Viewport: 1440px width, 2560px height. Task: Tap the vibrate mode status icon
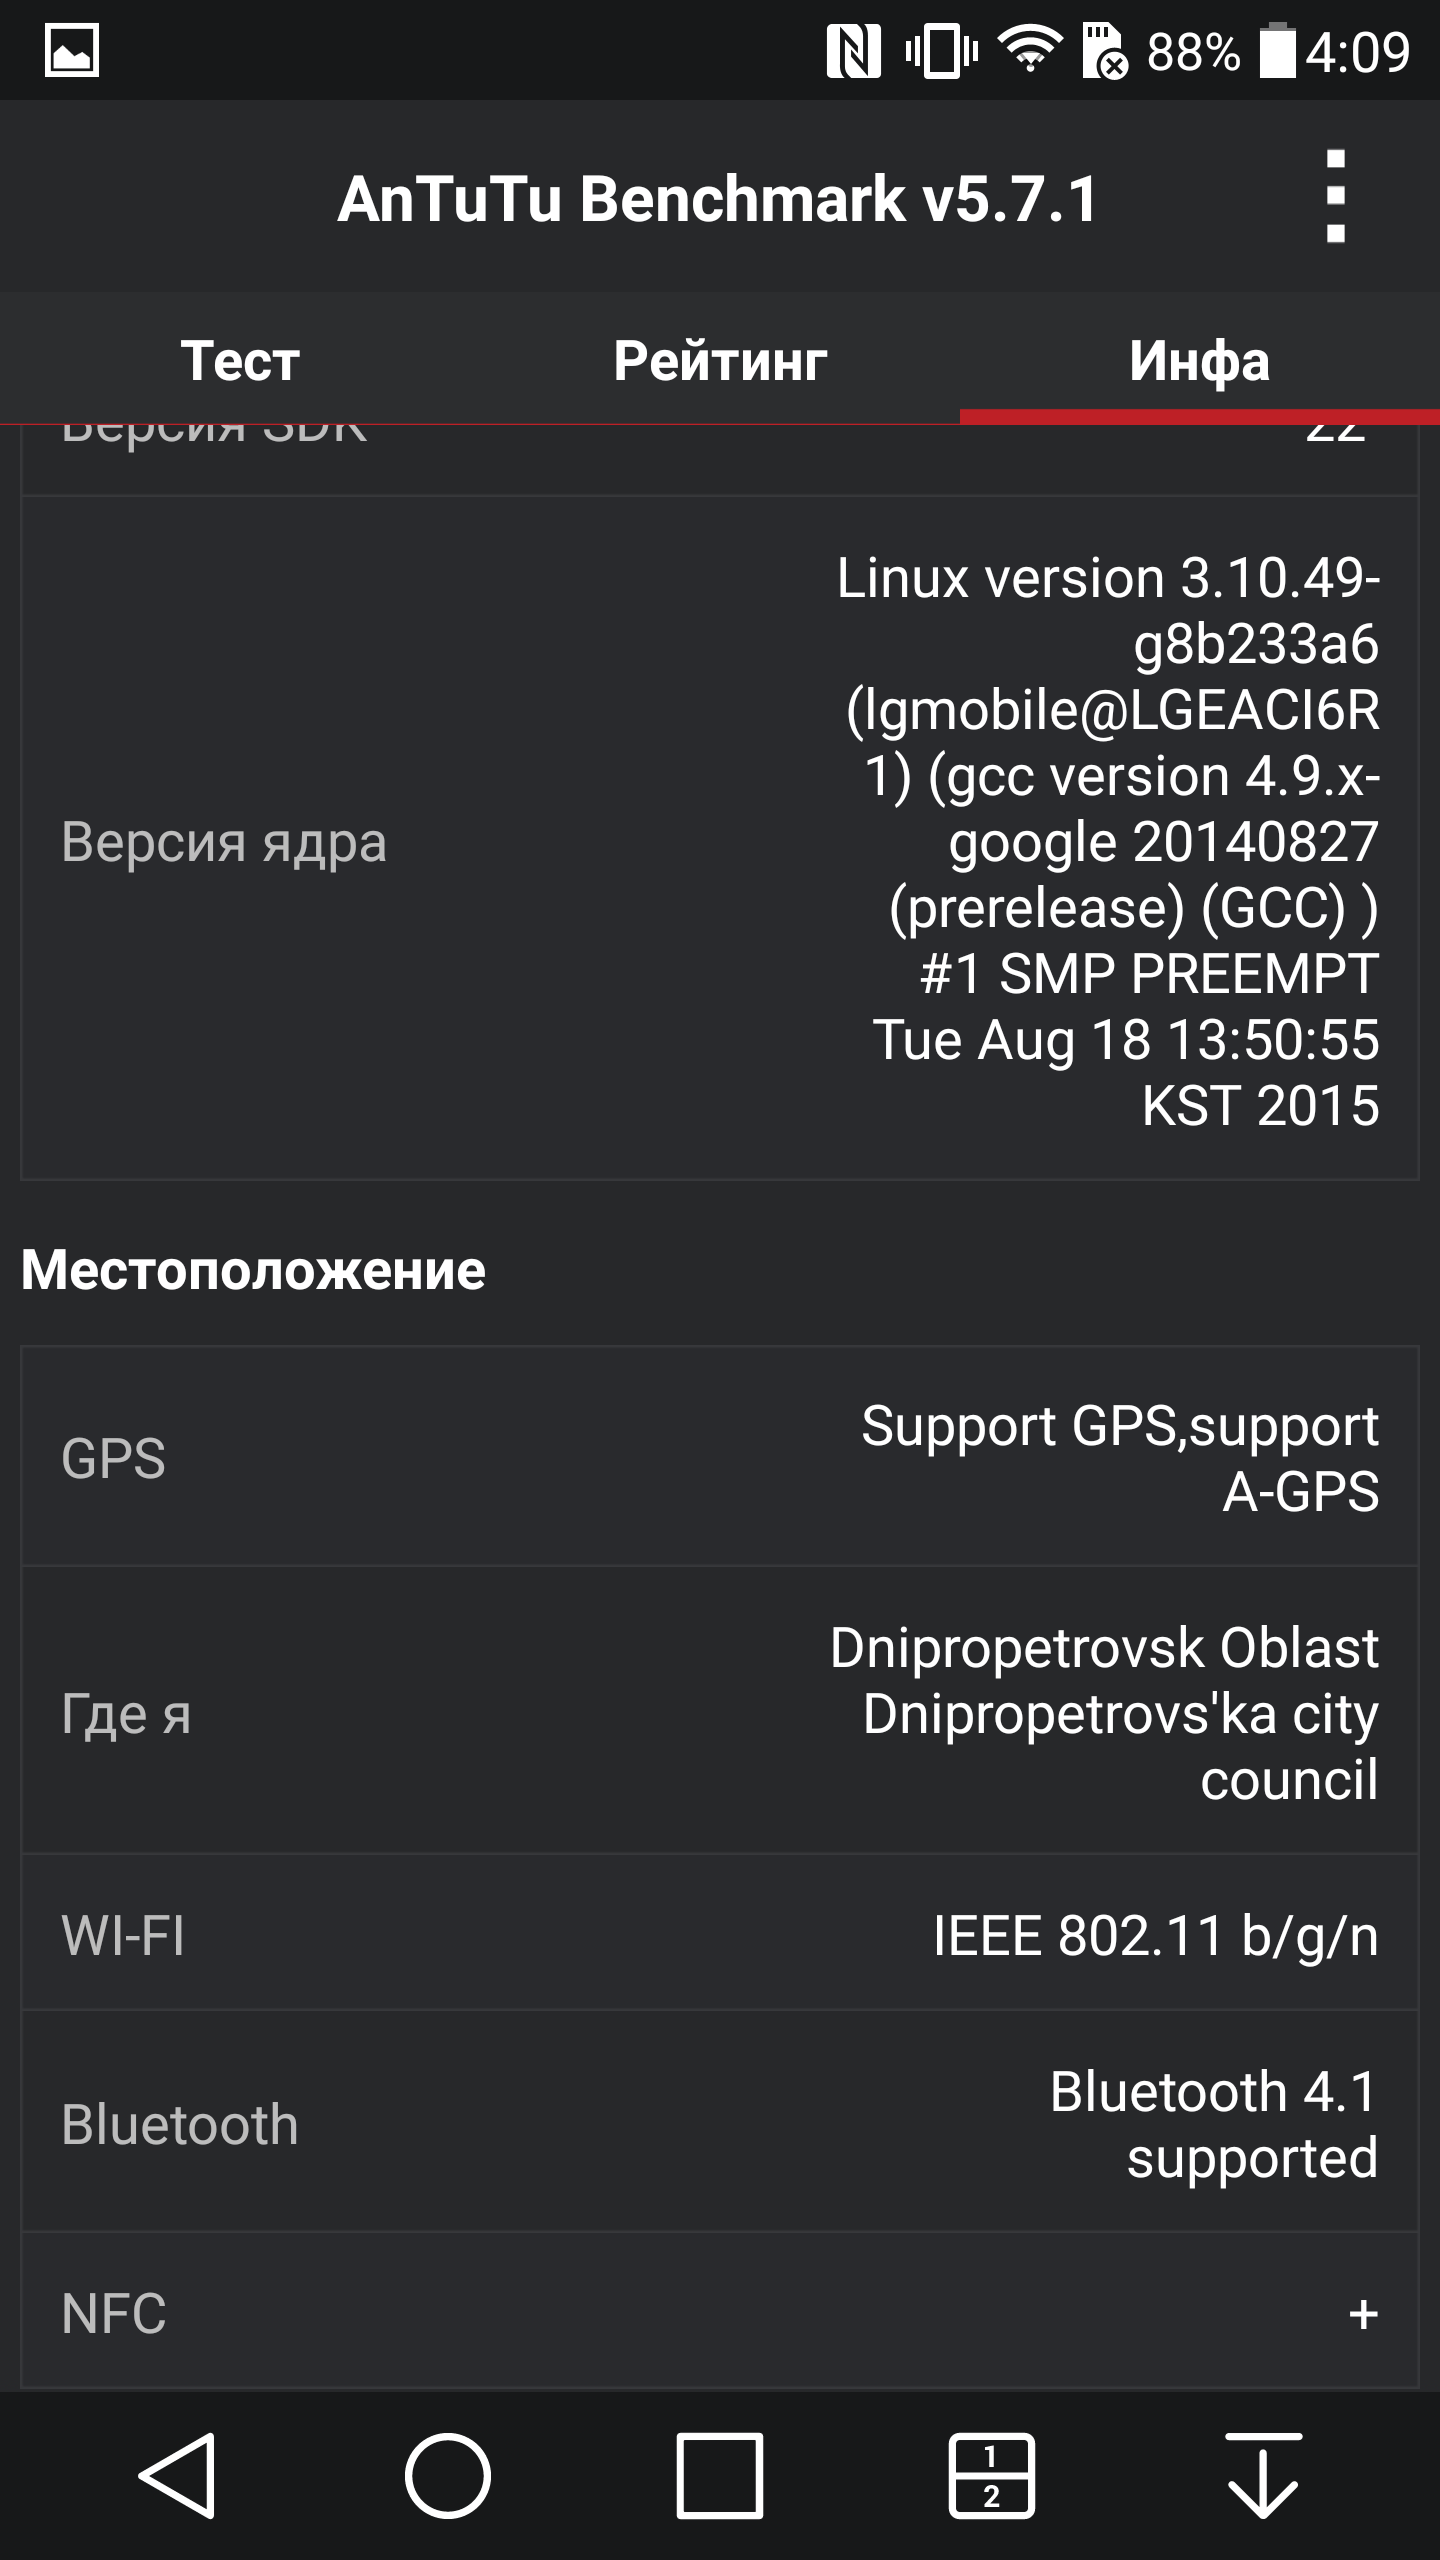pos(941,50)
